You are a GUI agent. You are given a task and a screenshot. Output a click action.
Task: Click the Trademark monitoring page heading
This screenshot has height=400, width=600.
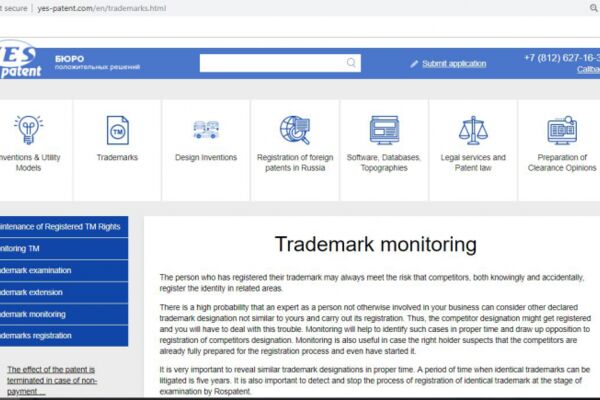(x=375, y=244)
